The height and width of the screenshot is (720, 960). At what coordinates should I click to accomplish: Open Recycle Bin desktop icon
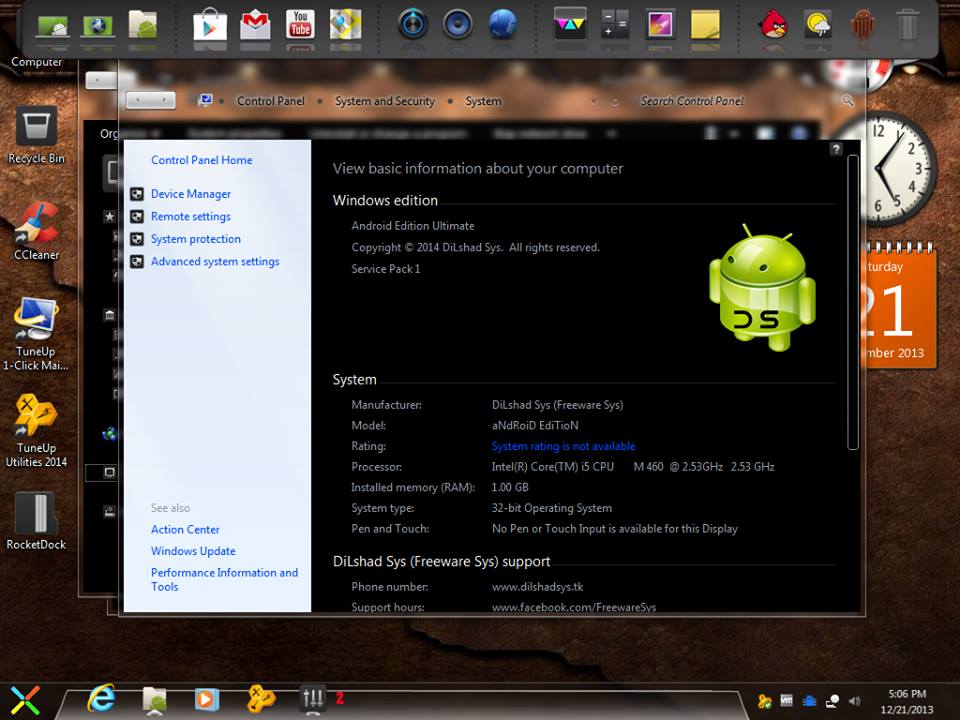(x=36, y=135)
